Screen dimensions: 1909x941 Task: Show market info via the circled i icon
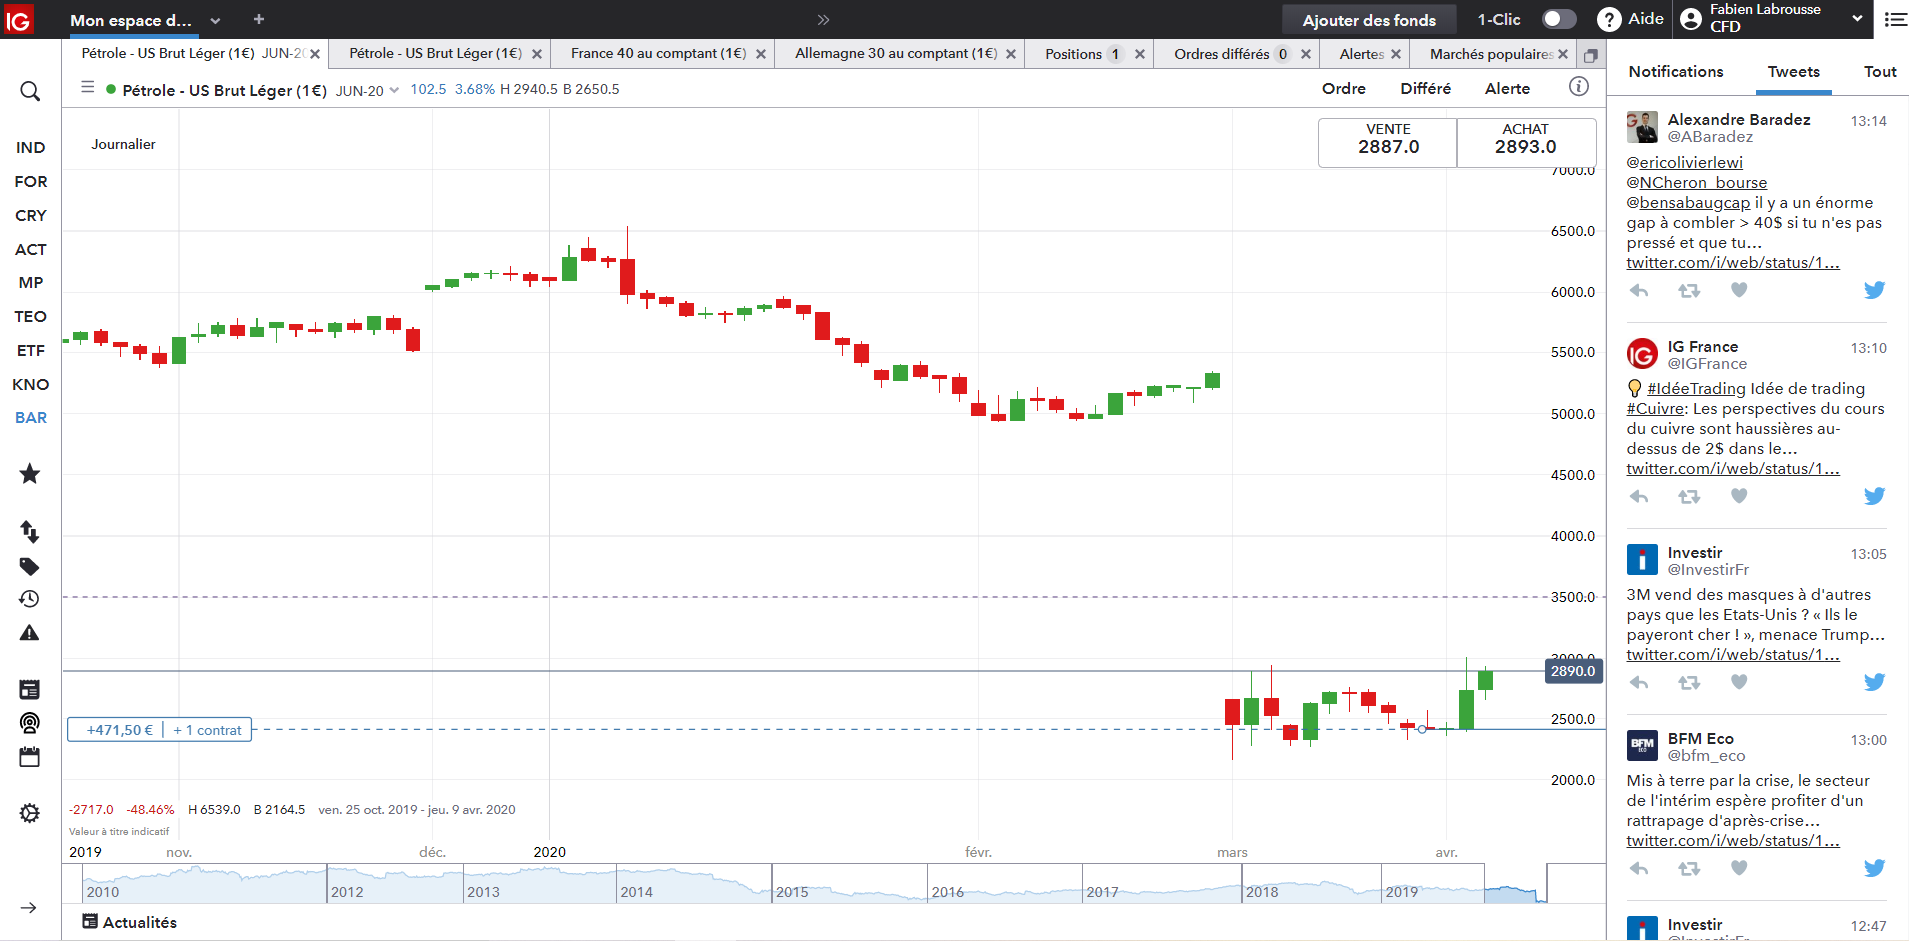coord(1579,87)
